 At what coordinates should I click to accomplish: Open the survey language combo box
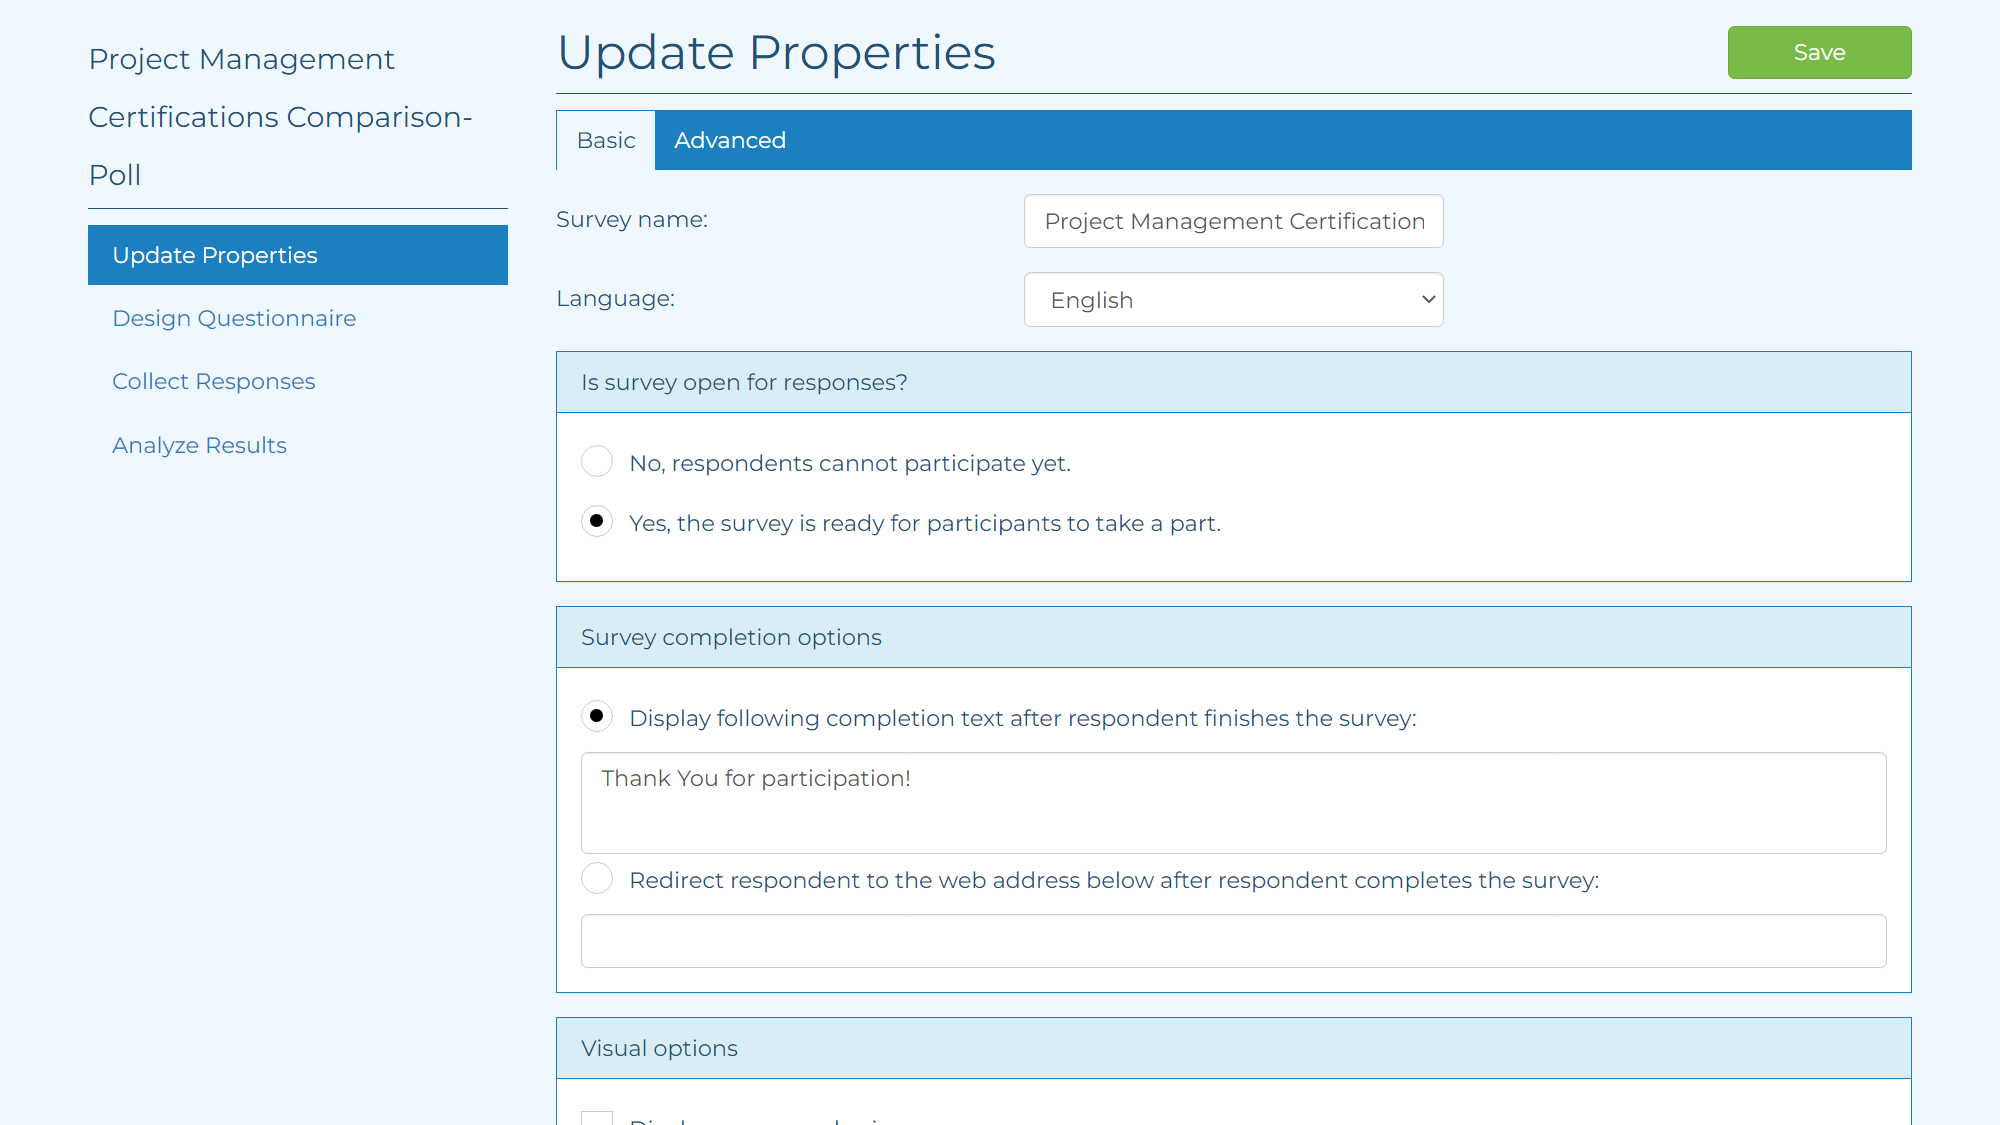[x=1233, y=299]
